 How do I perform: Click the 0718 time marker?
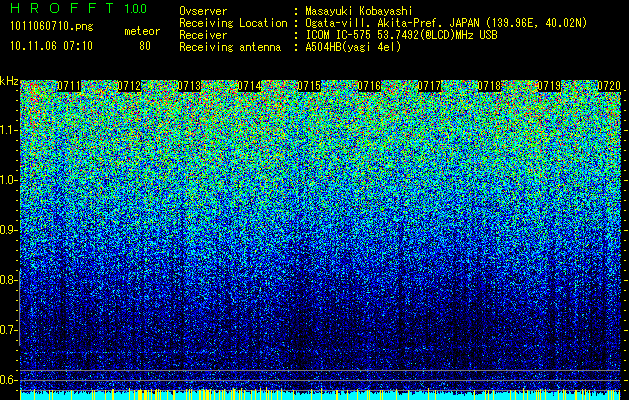click(489, 86)
